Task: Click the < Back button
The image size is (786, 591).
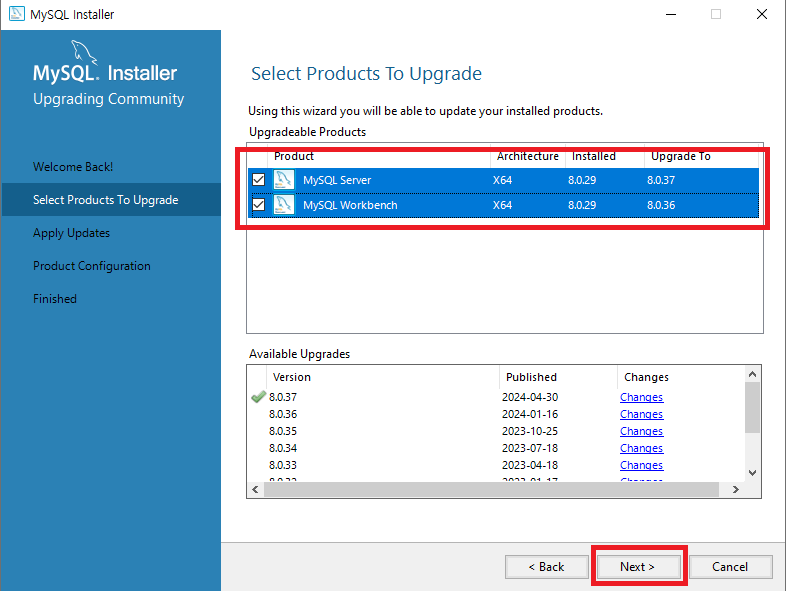Action: (546, 567)
